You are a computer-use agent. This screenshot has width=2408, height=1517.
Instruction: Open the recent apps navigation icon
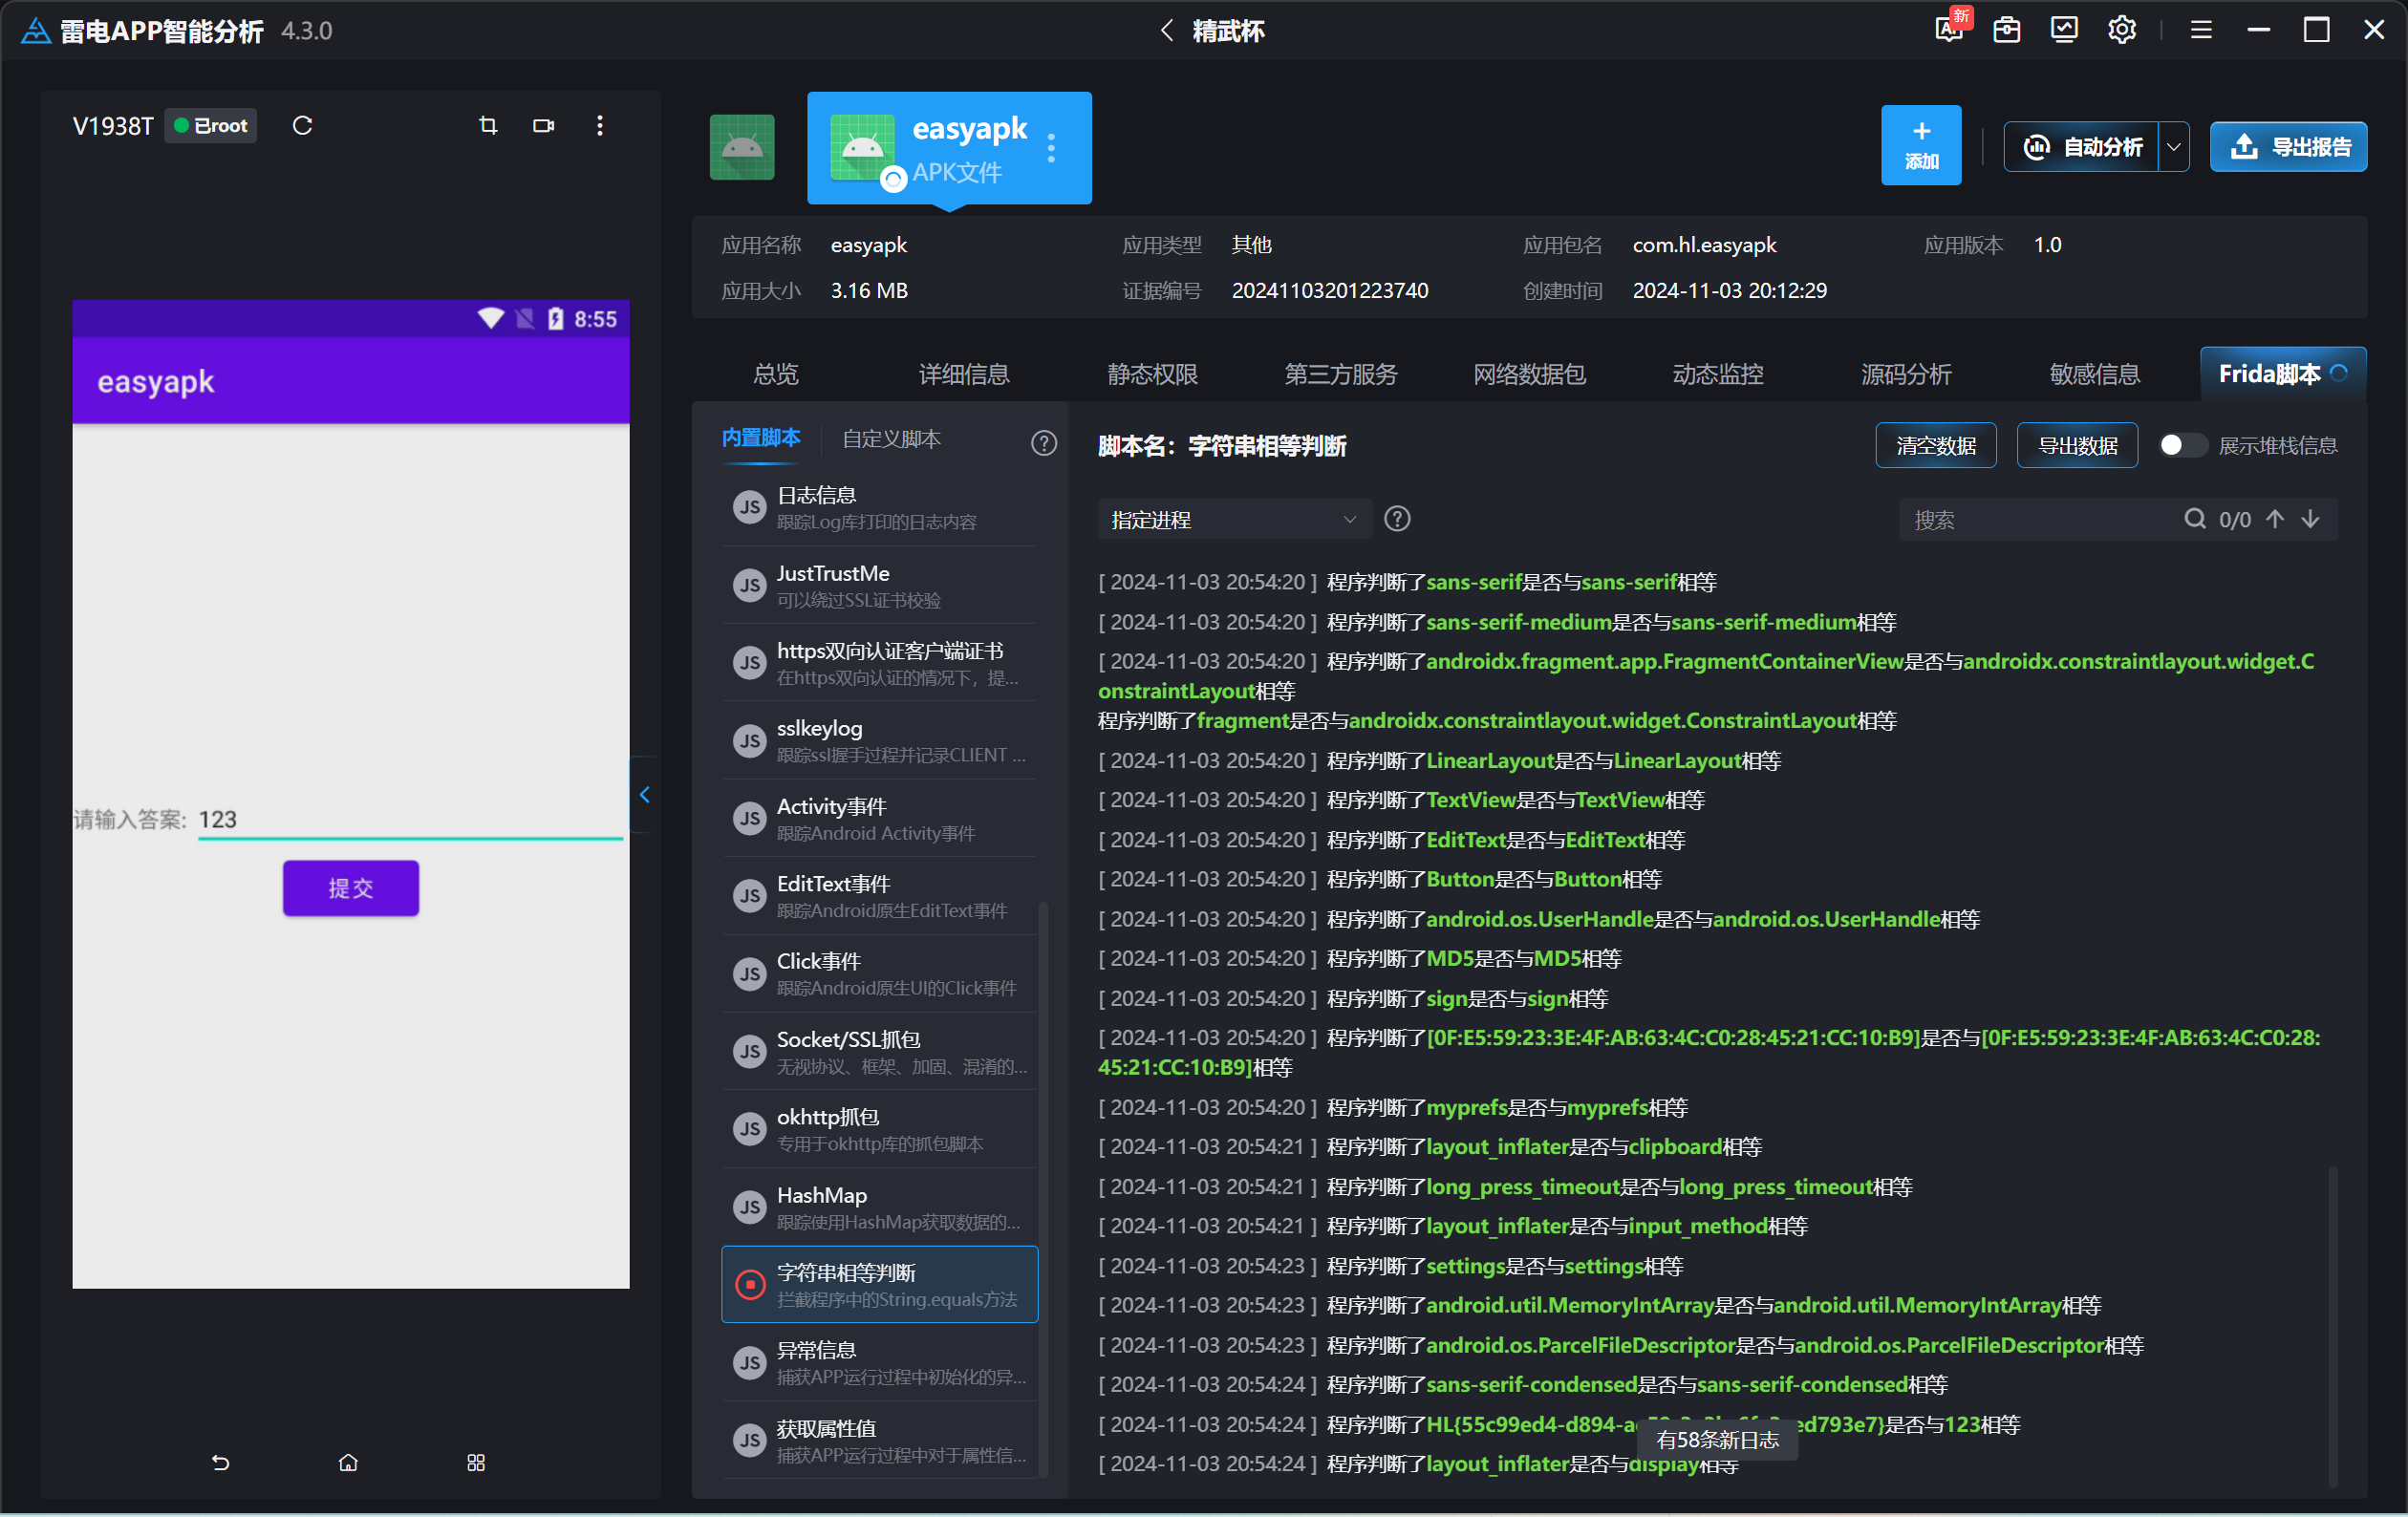[476, 1462]
